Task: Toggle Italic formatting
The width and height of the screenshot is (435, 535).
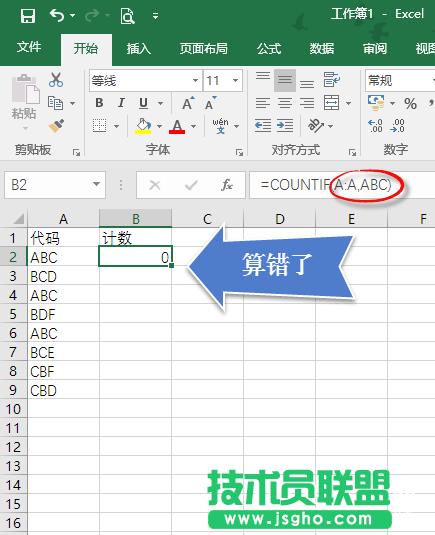Action: [121, 103]
